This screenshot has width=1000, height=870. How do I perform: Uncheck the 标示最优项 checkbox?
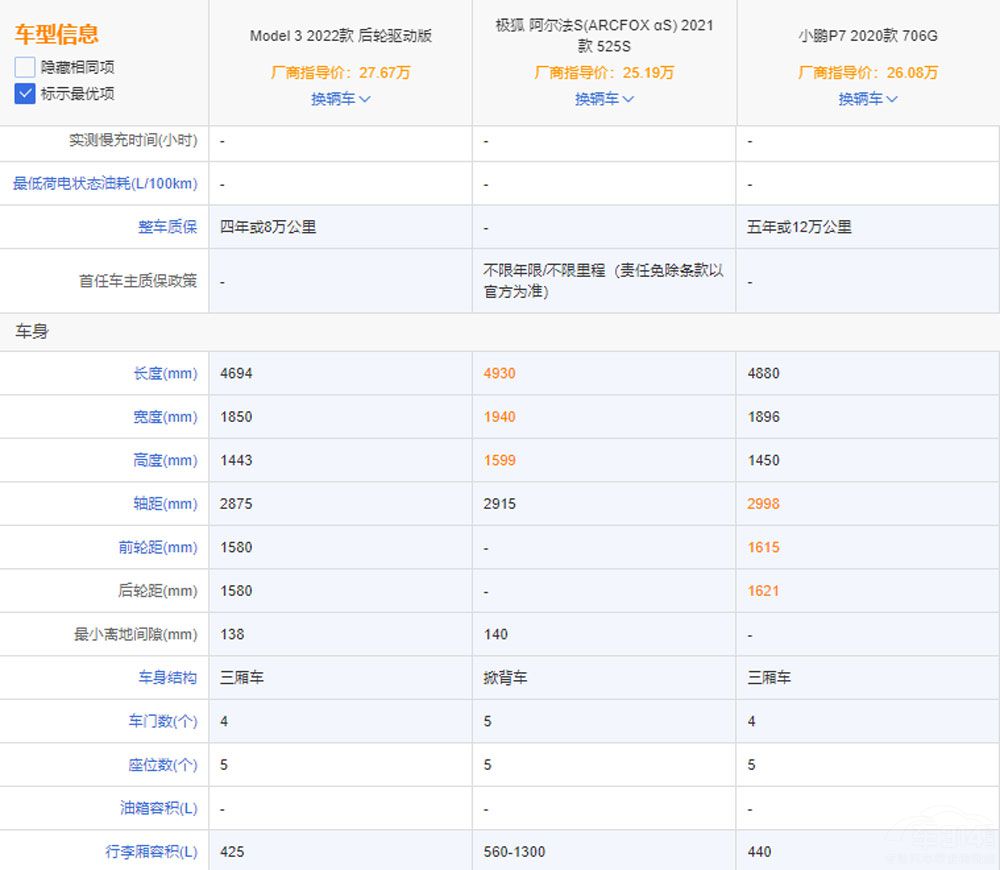(25, 94)
